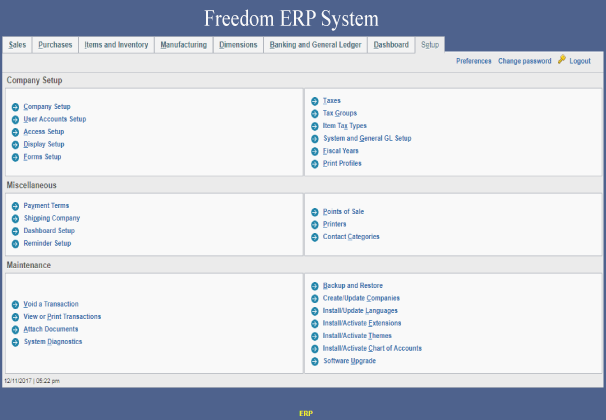Open User Accounts Setup

click(54, 119)
